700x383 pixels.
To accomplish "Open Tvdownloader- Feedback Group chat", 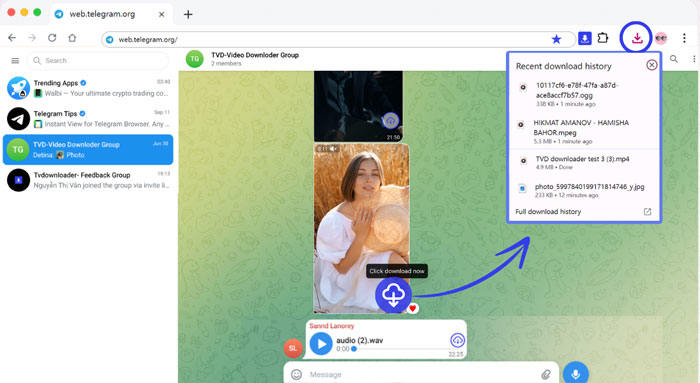I will pyautogui.click(x=88, y=180).
